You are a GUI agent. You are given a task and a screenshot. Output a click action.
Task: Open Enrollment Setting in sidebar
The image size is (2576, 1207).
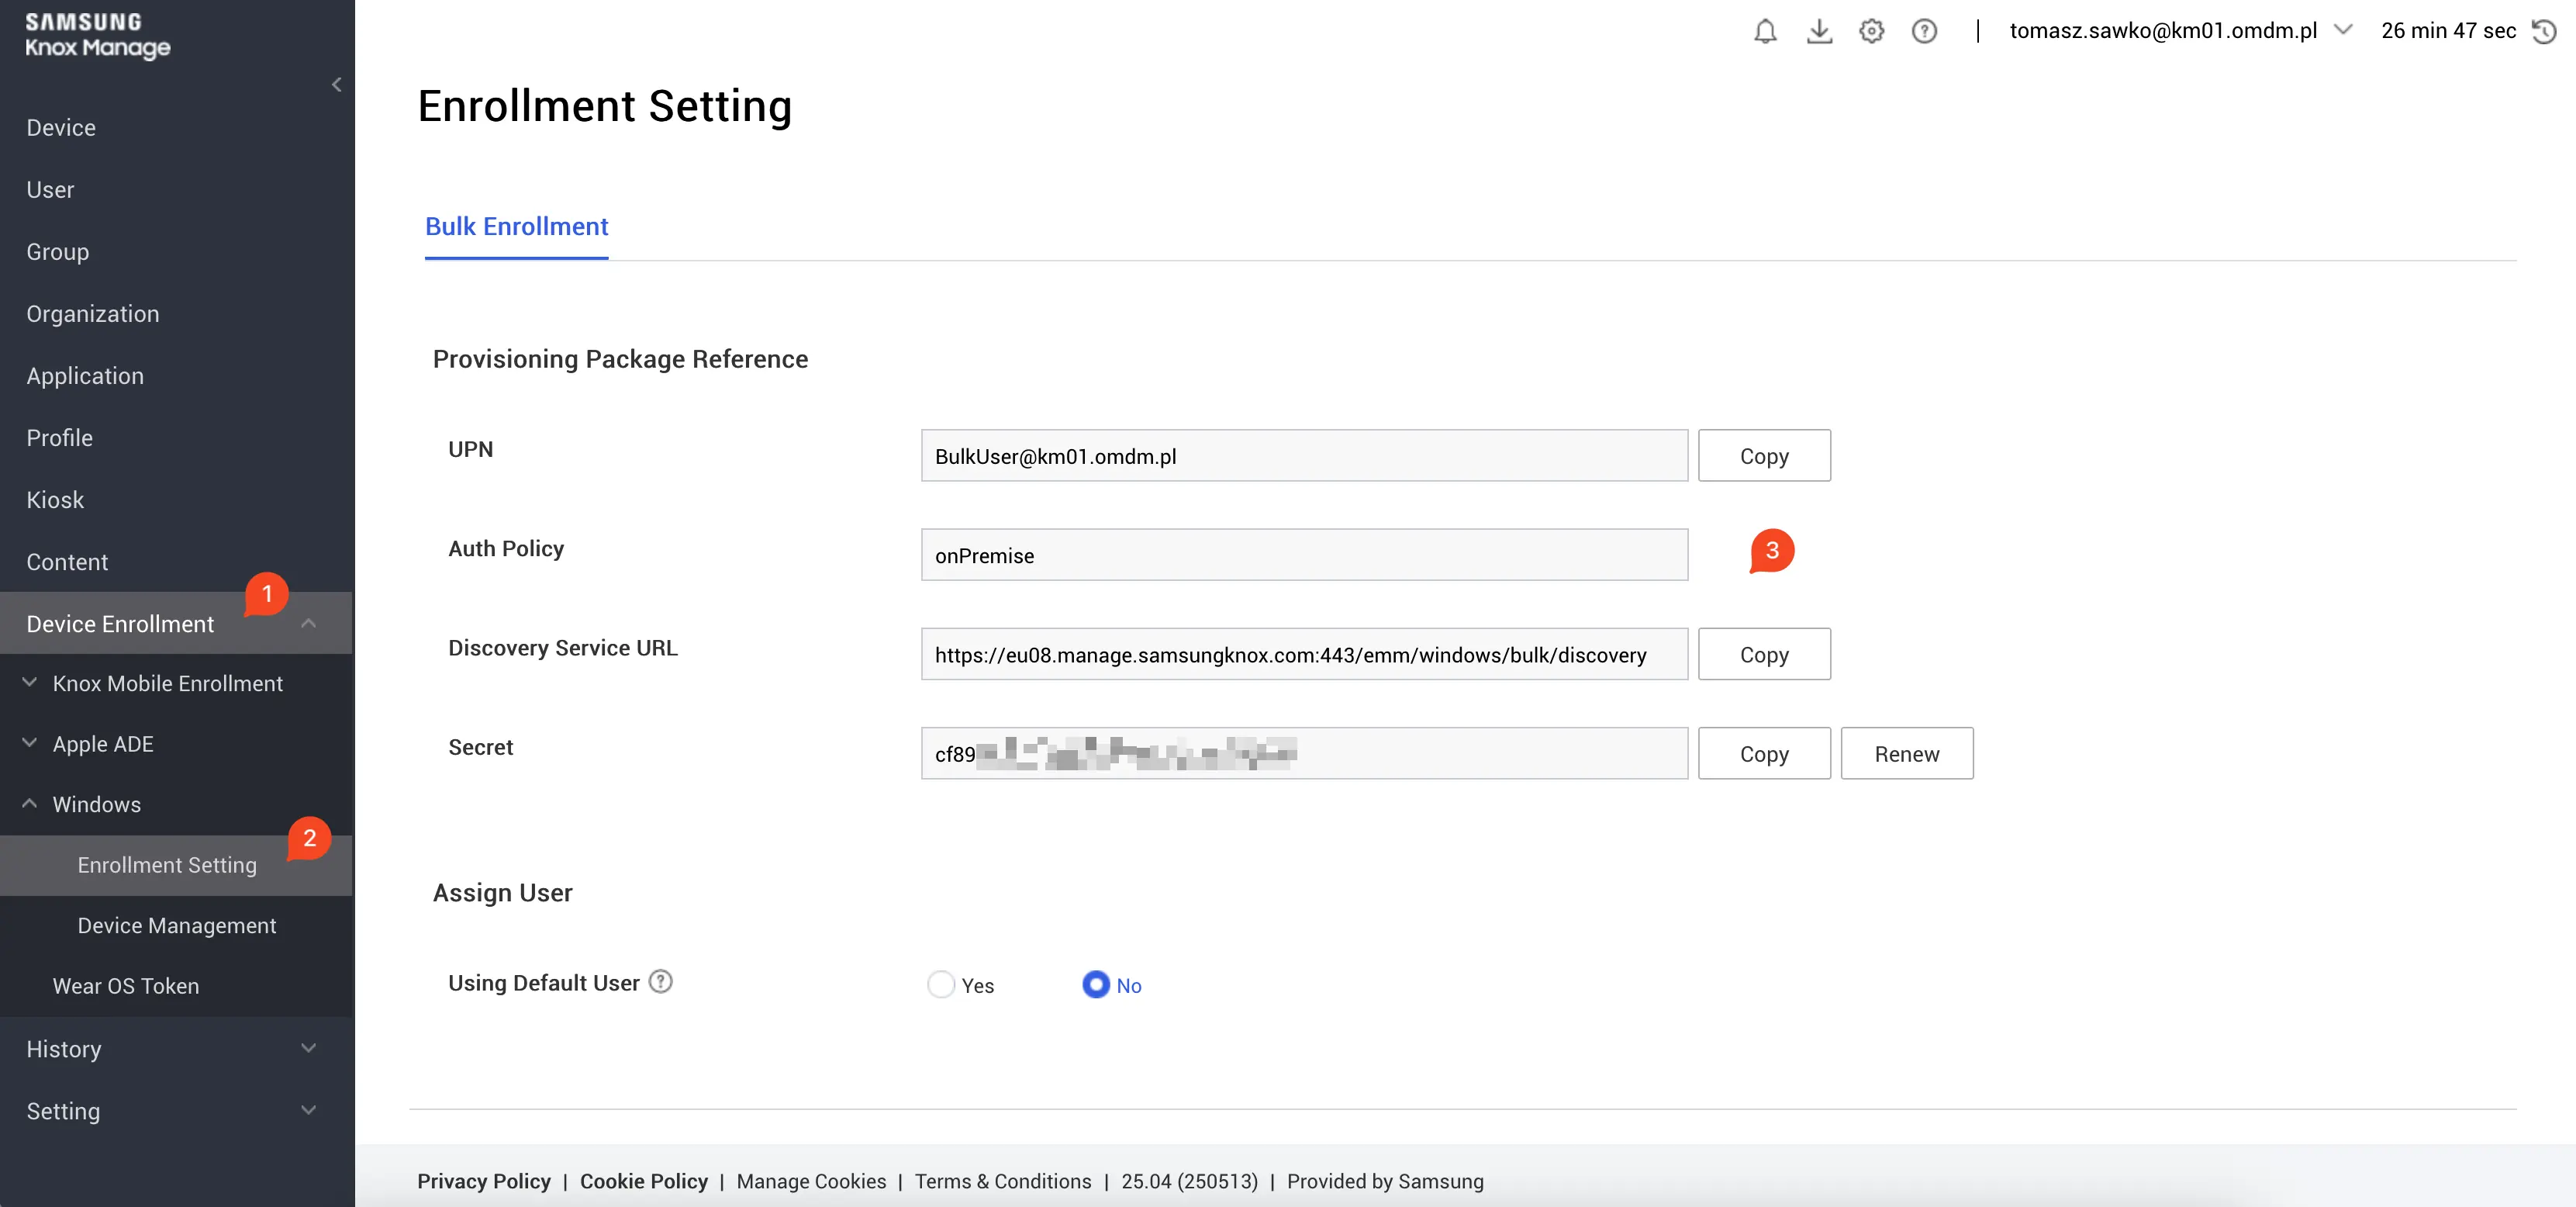click(x=176, y=865)
